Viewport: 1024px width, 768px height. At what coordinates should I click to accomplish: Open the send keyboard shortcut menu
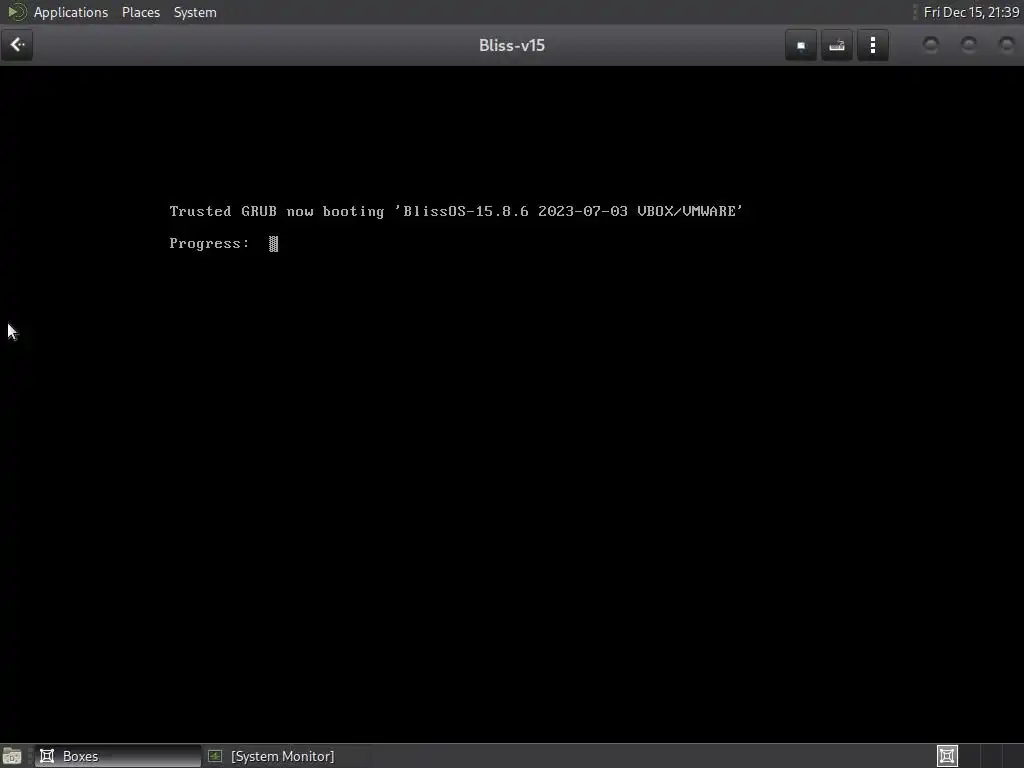[x=837, y=46]
